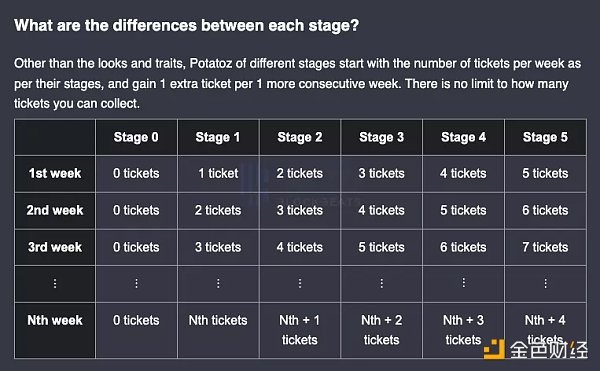Select the Stage 0 column header
Image resolution: width=600 pixels, height=371 pixels.
[x=136, y=137]
